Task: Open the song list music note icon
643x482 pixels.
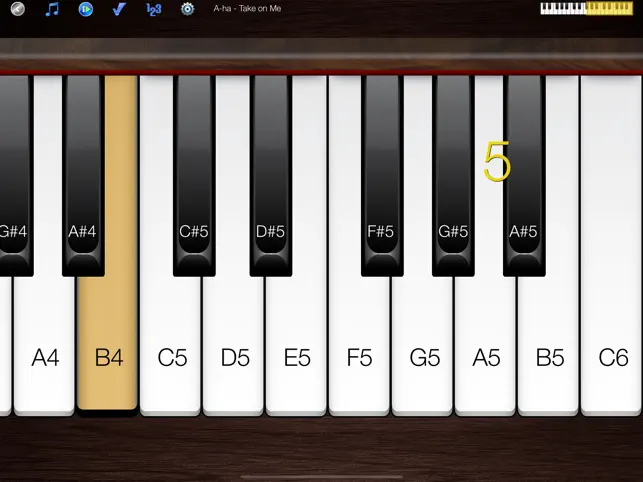Action: pyautogui.click(x=52, y=9)
